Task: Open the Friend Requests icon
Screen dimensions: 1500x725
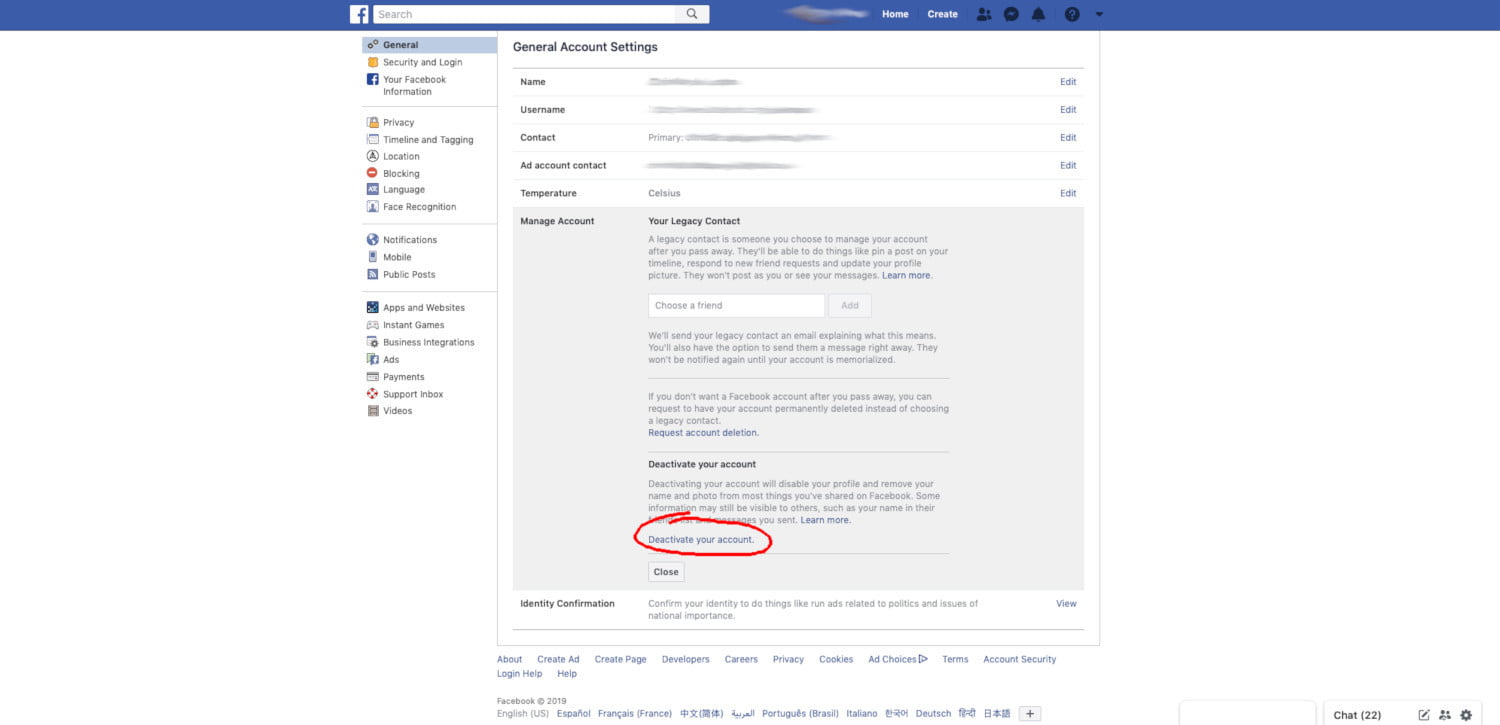Action: coord(983,14)
